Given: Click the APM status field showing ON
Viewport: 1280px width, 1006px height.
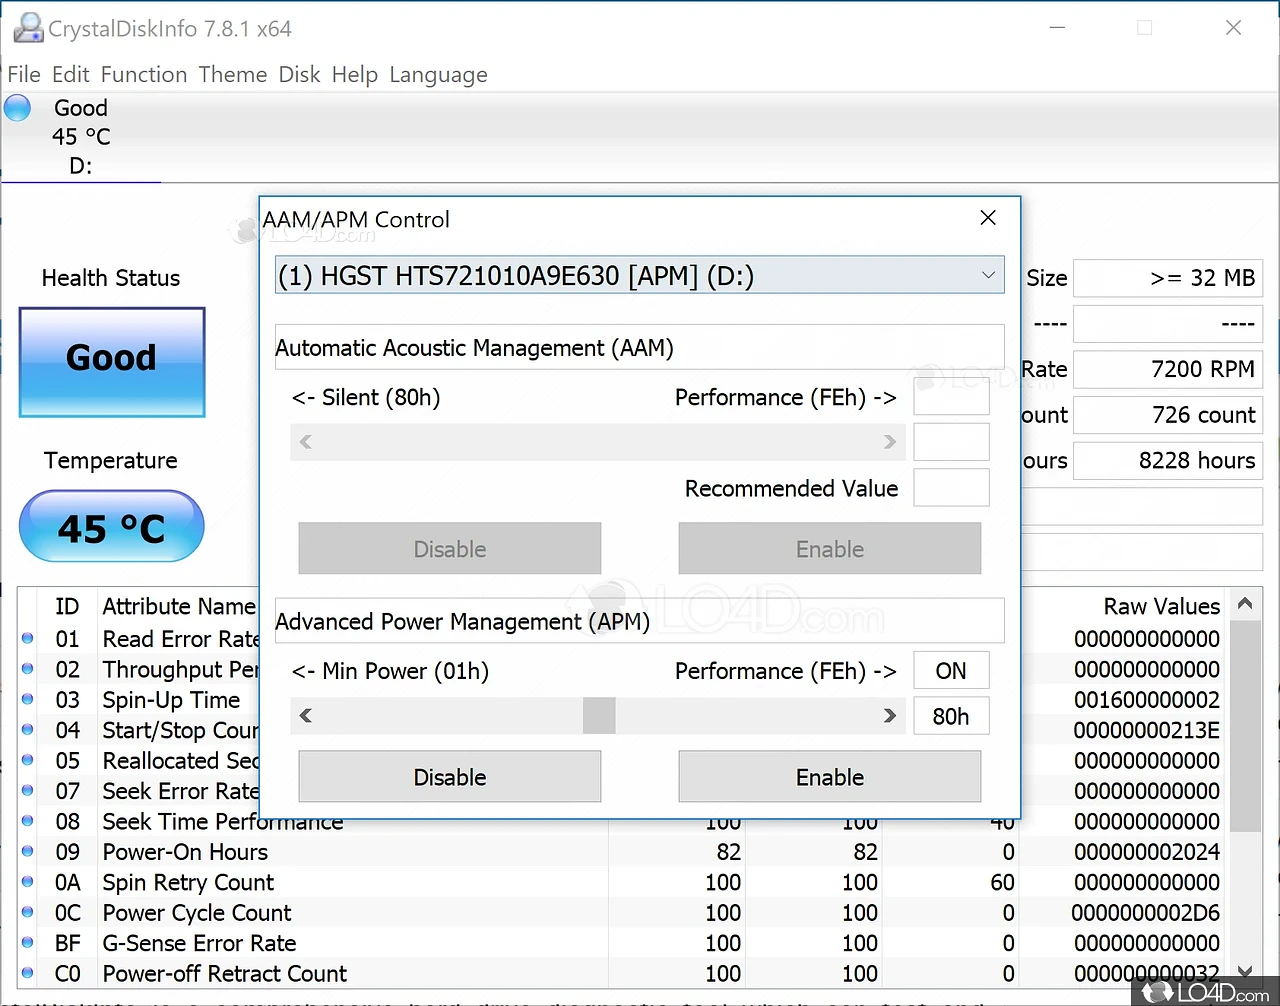Looking at the screenshot, I should click(951, 670).
